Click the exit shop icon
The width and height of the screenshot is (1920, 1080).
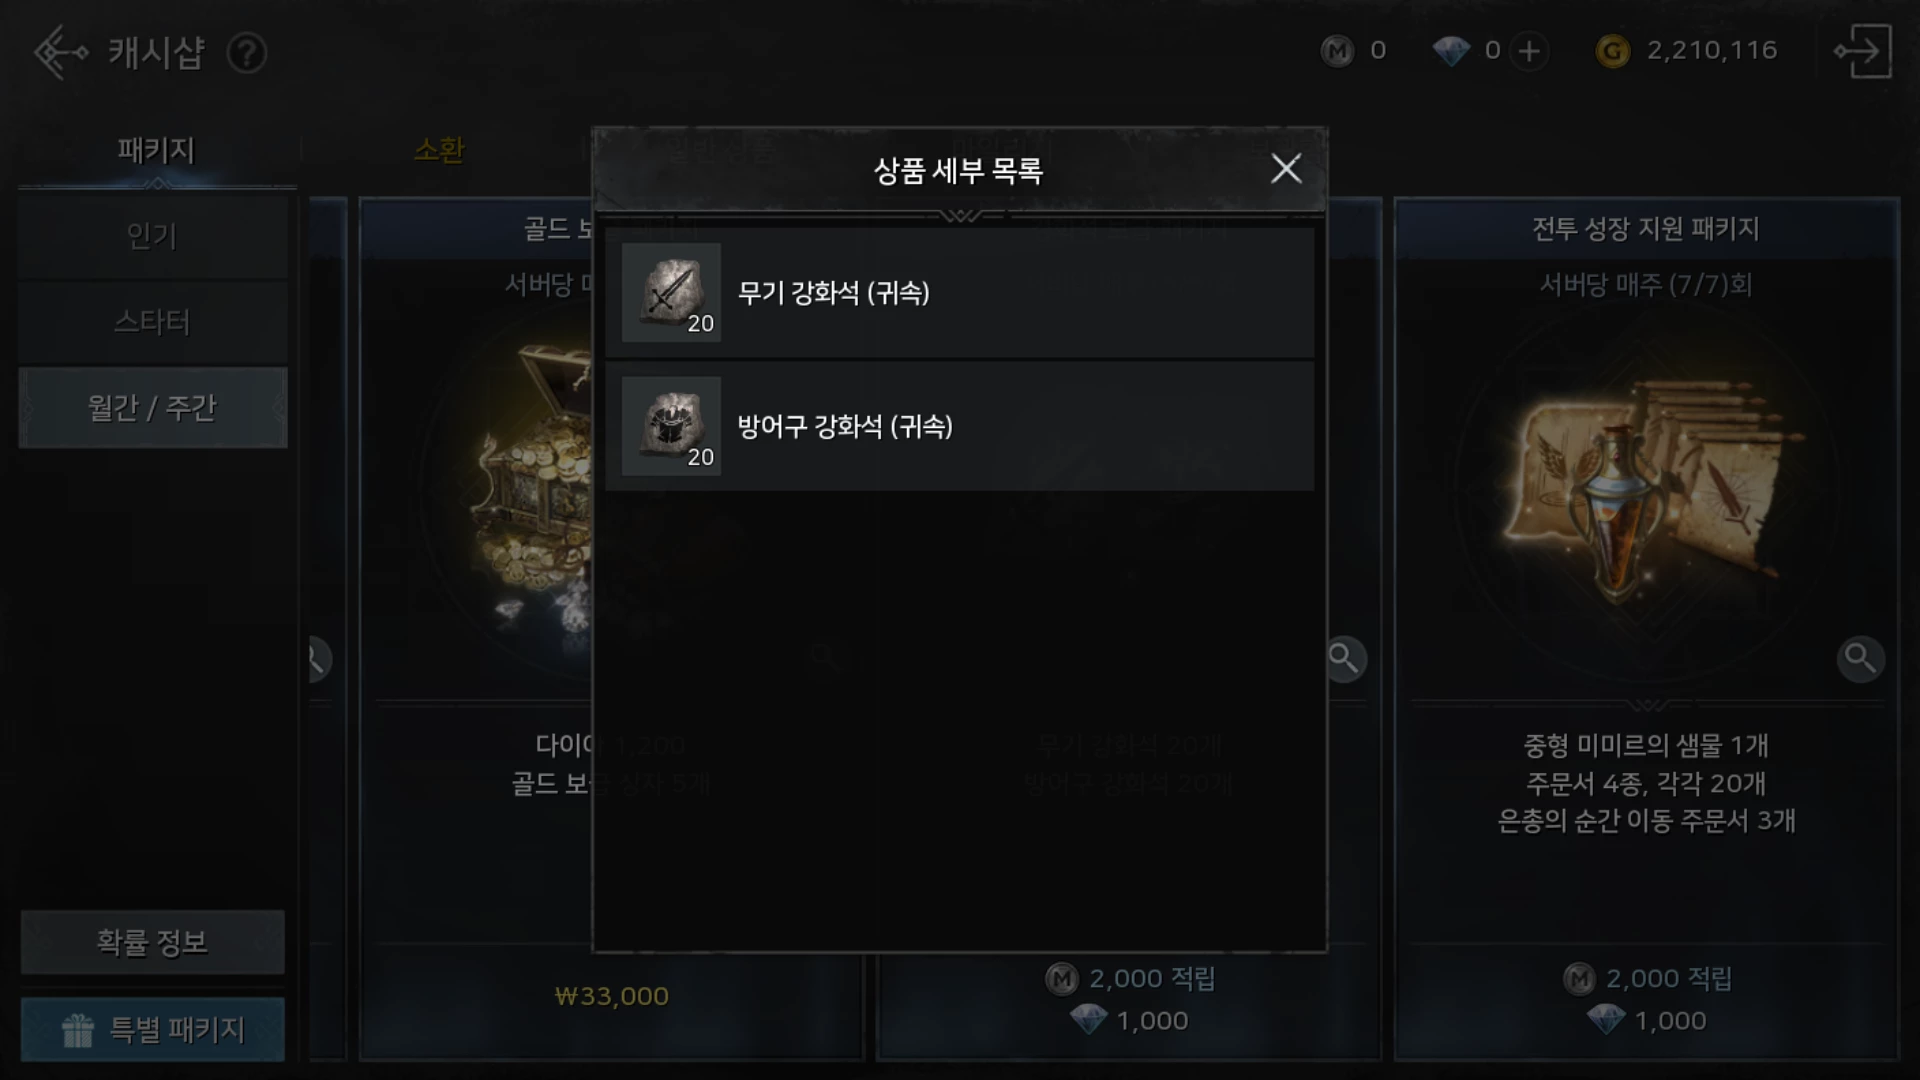pyautogui.click(x=1863, y=52)
